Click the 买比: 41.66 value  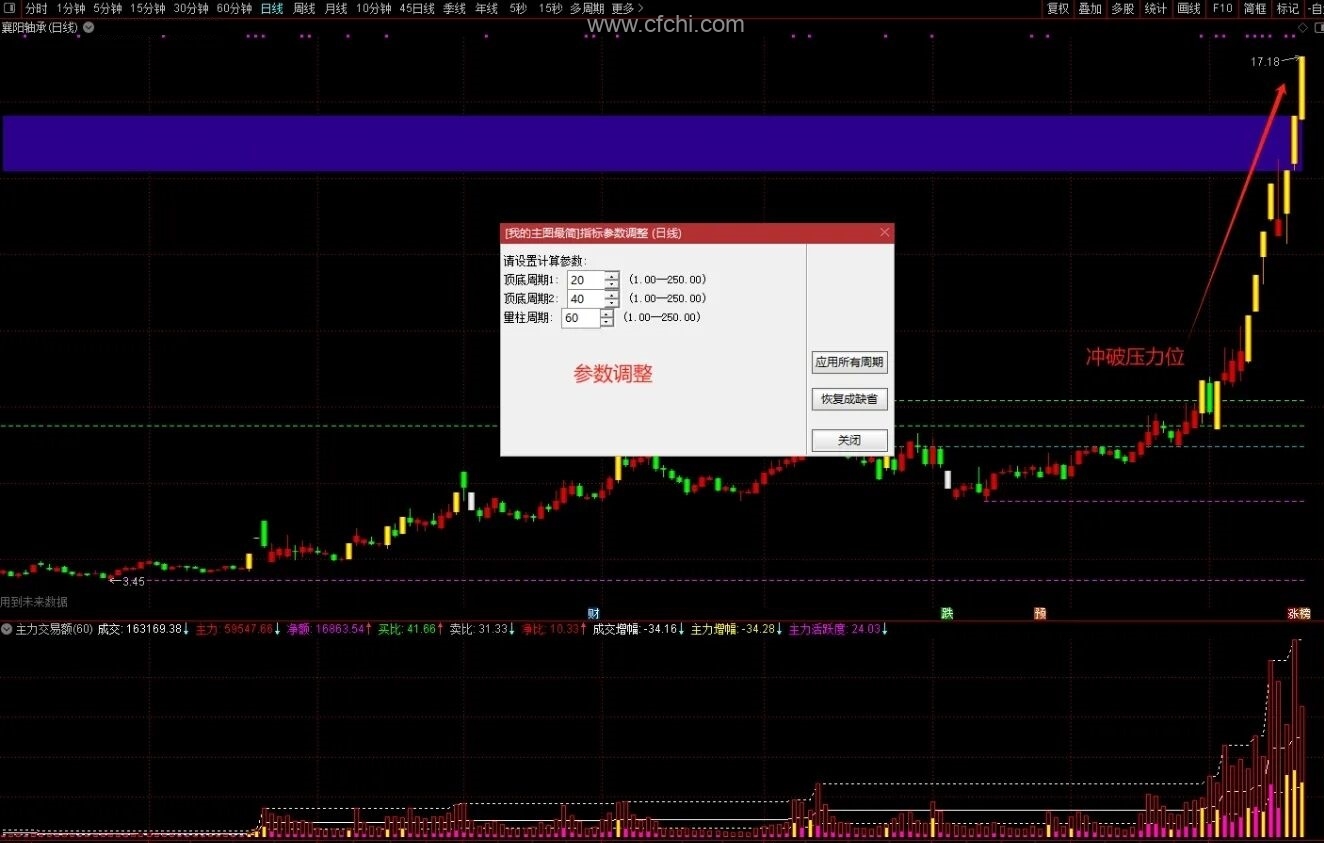pos(411,629)
